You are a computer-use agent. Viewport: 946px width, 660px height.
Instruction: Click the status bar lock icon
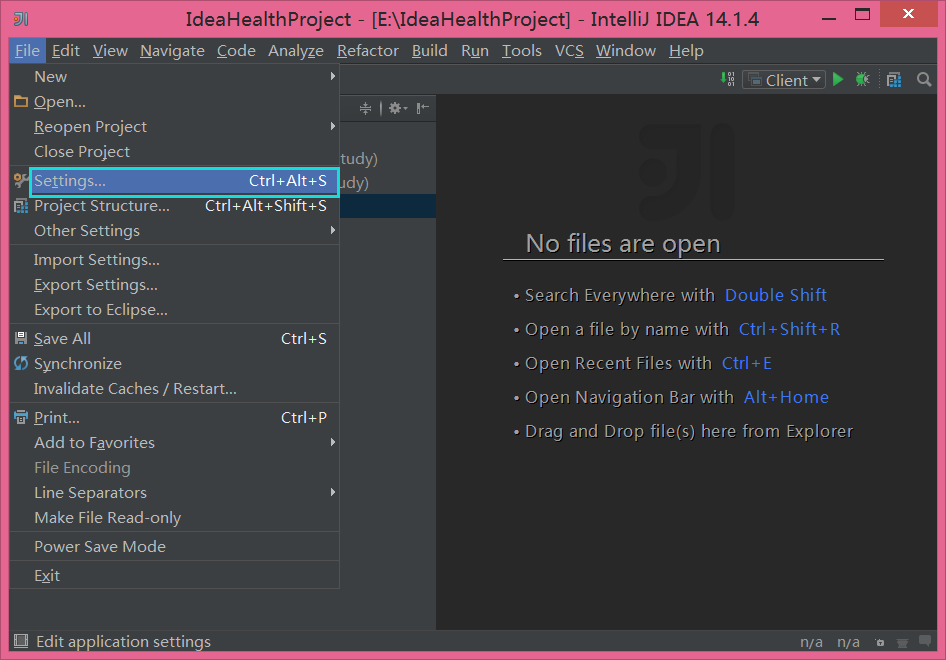click(879, 642)
